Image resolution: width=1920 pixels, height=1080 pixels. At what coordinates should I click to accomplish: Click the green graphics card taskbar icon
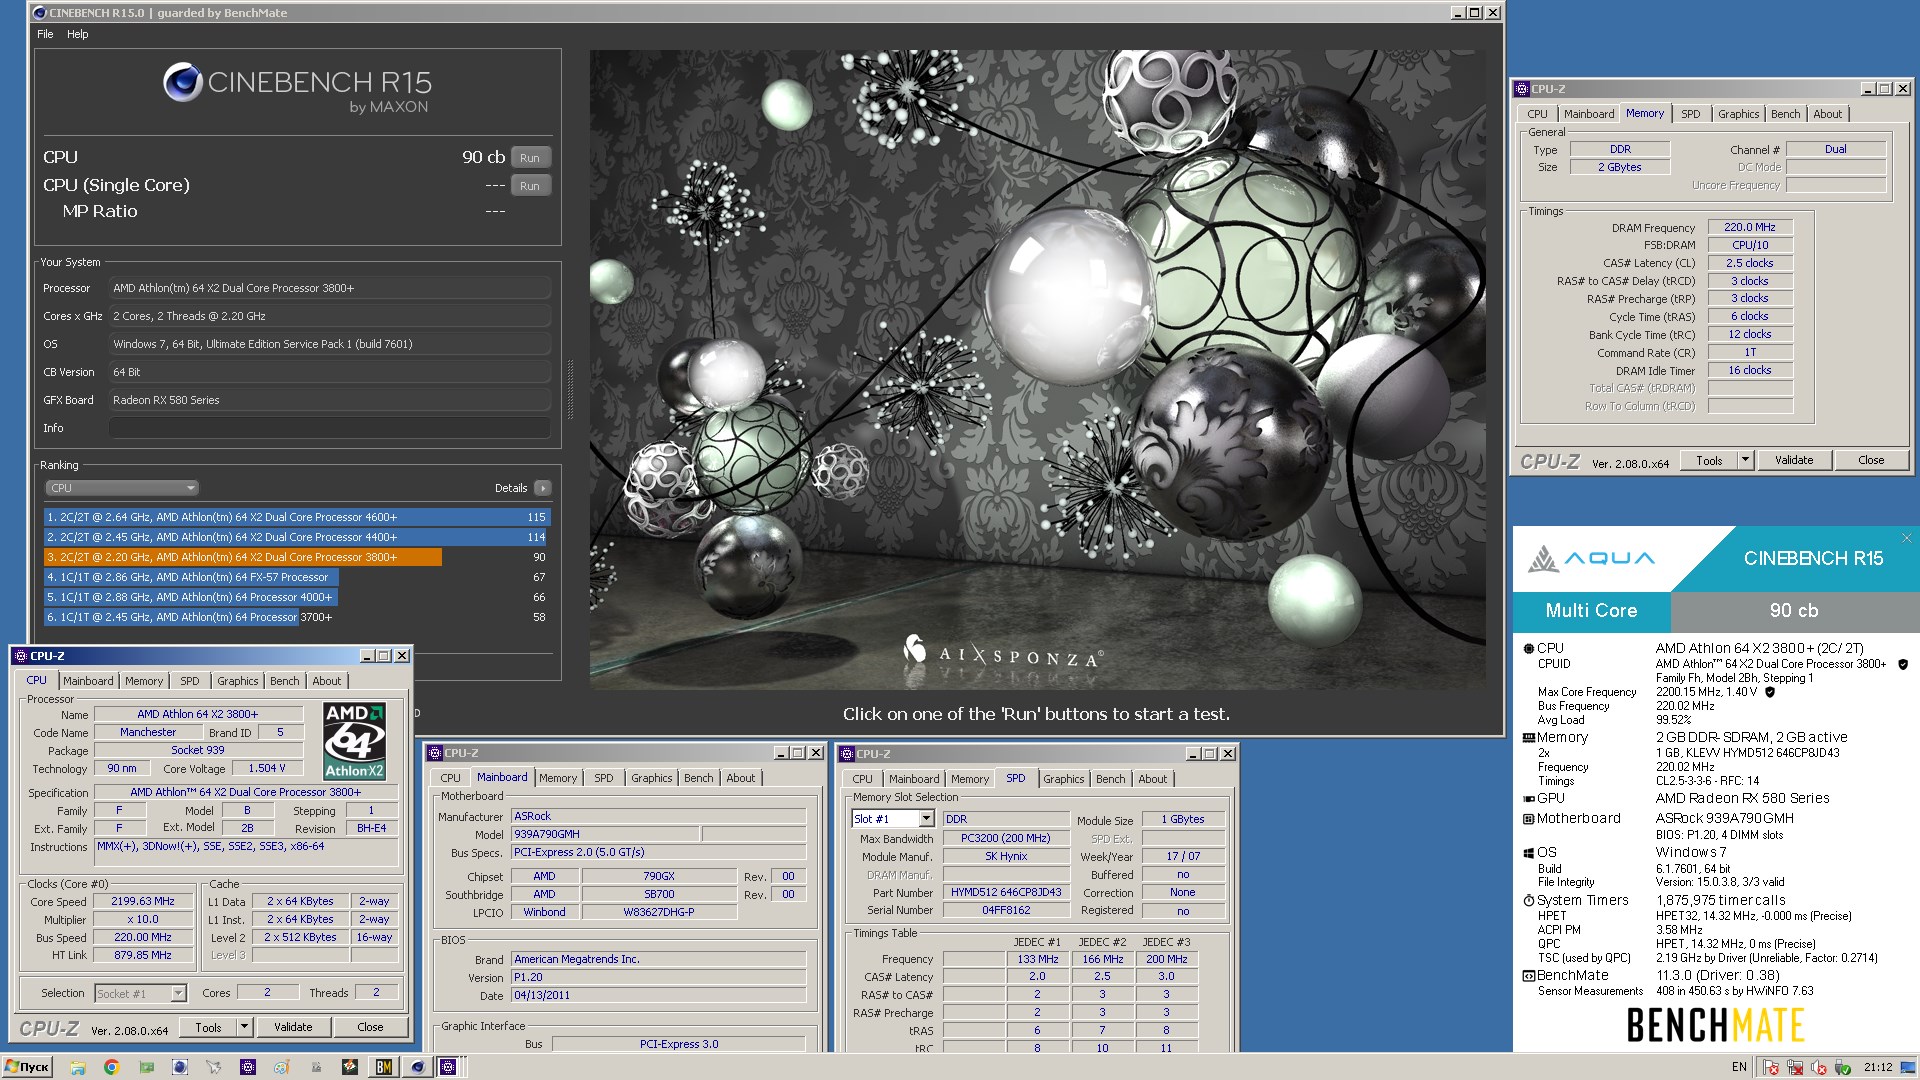click(x=146, y=1067)
